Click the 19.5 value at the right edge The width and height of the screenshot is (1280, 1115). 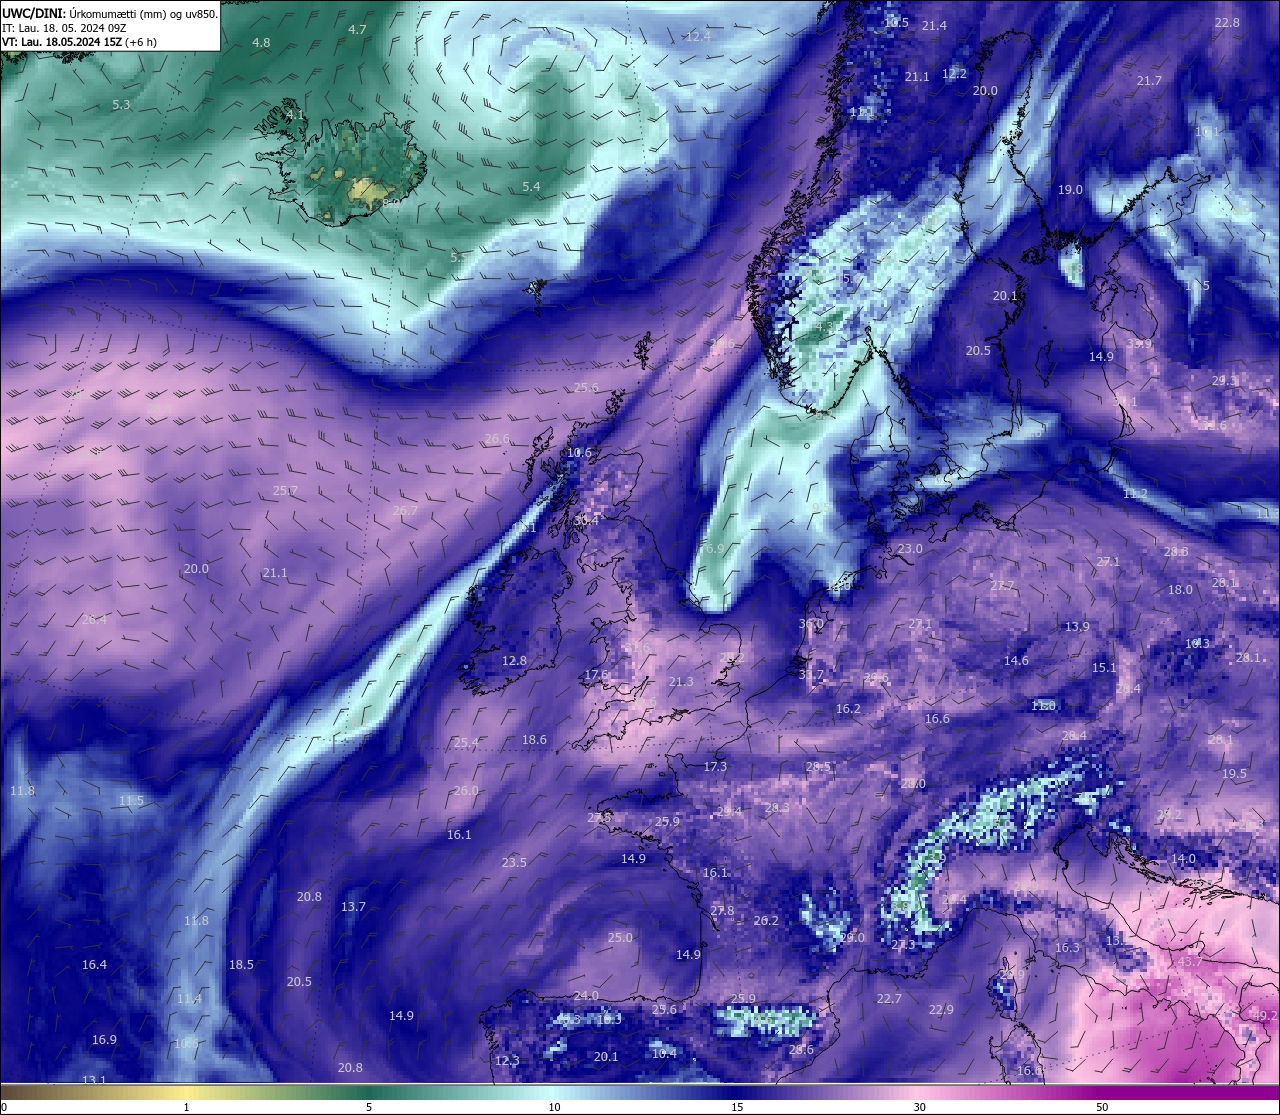[1234, 774]
